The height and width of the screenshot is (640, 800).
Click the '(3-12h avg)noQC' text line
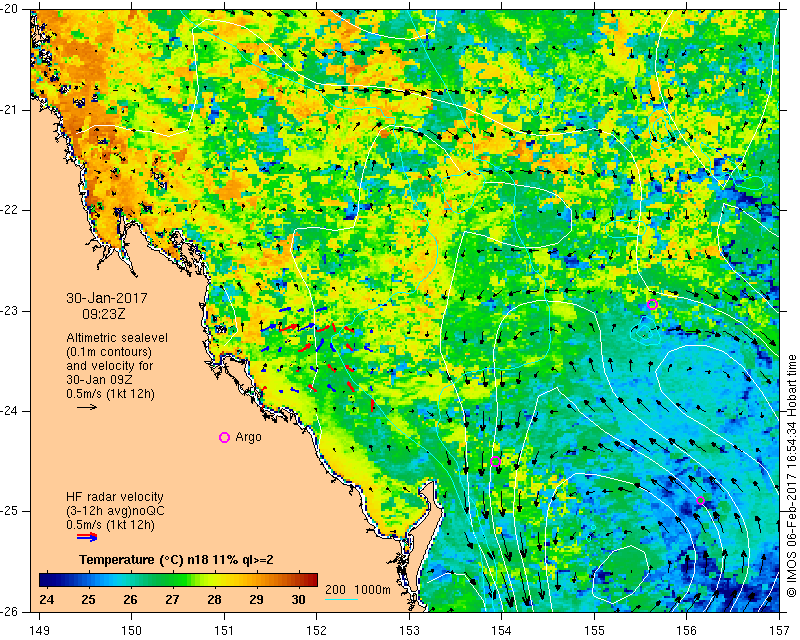pyautogui.click(x=115, y=511)
